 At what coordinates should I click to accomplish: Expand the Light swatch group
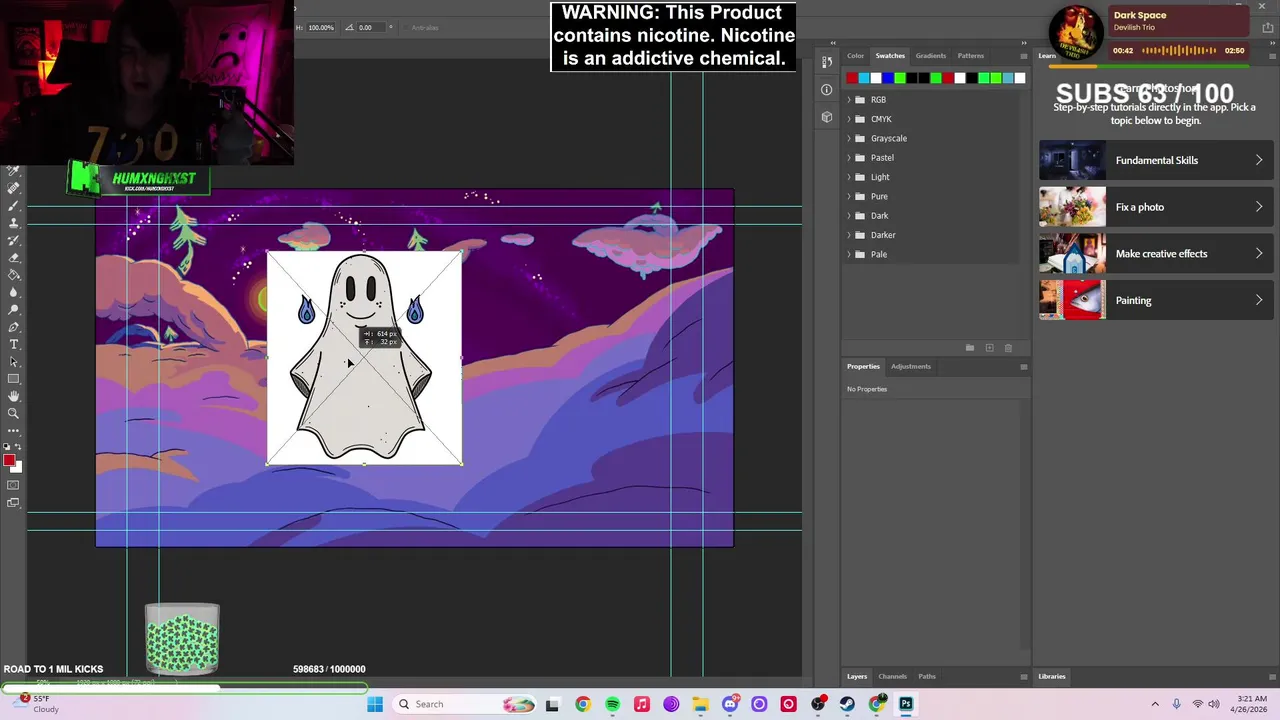tap(849, 177)
